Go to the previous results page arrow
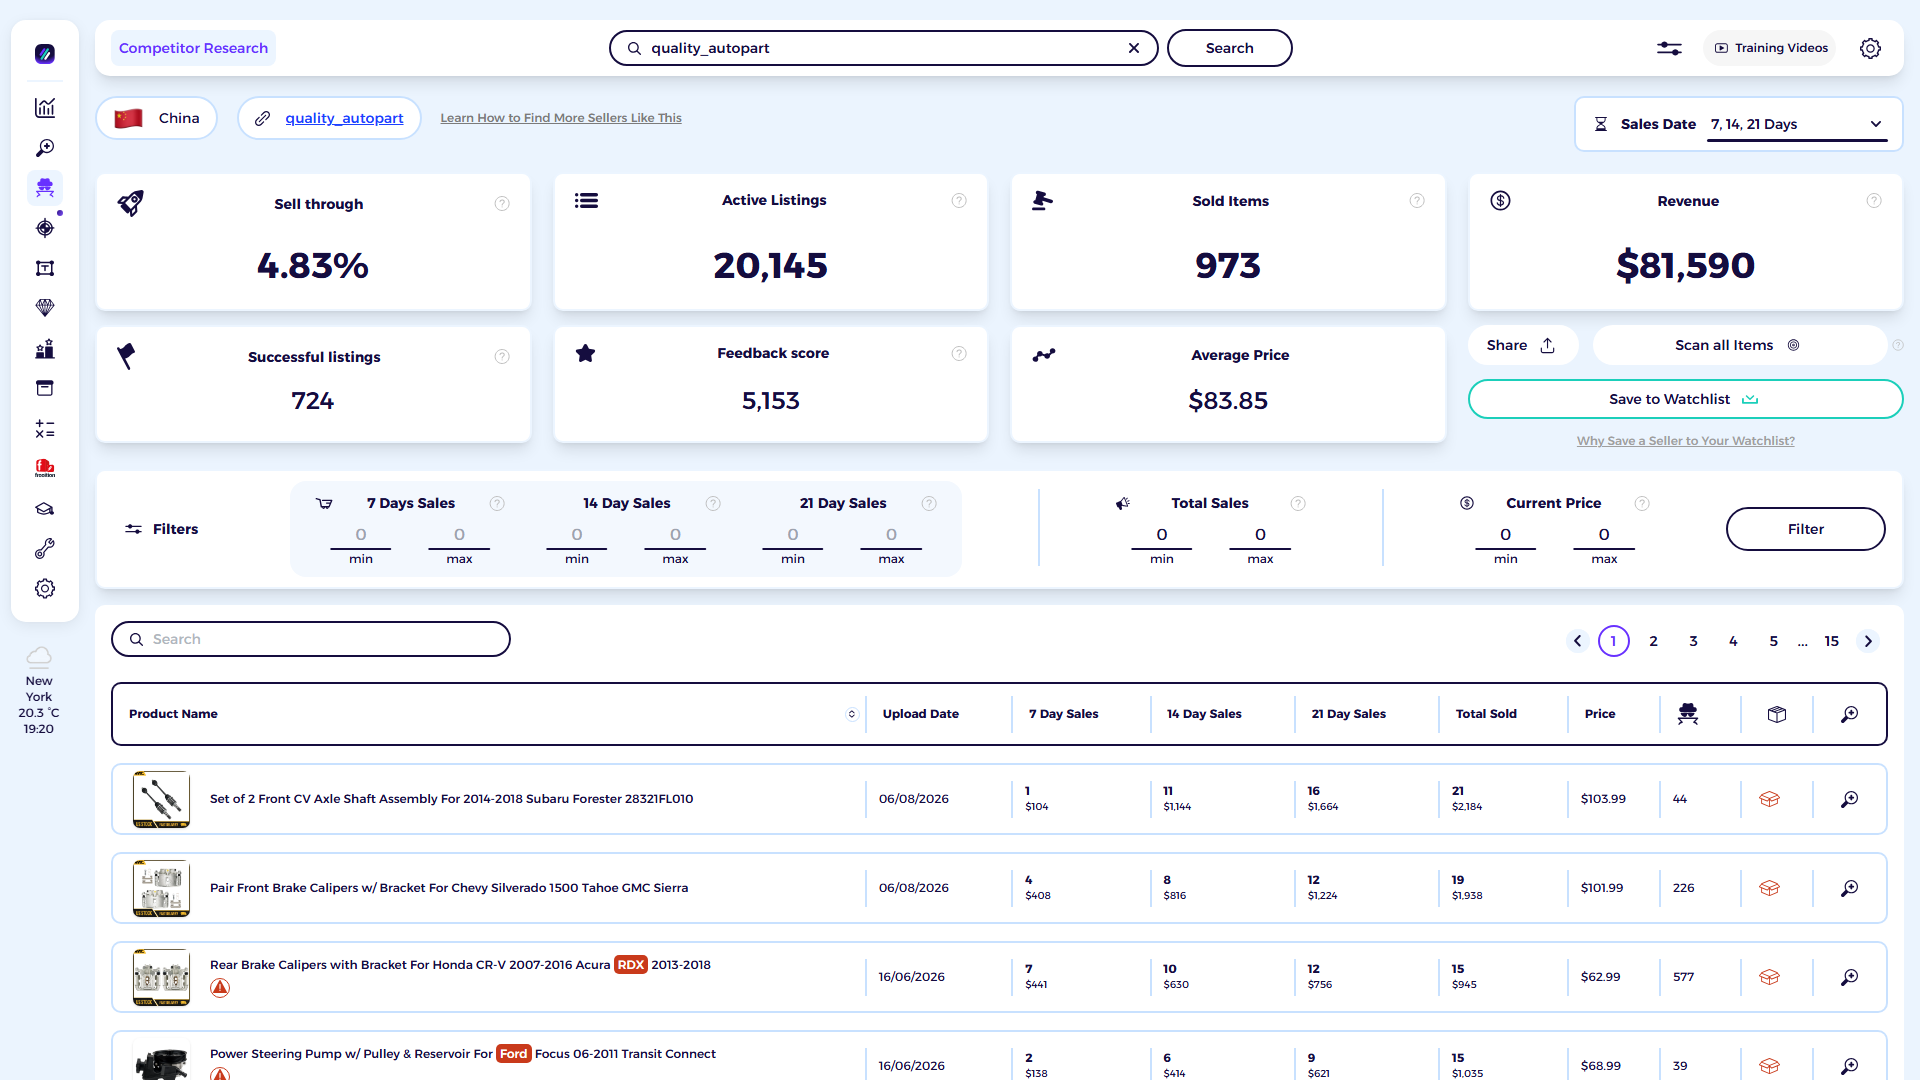The width and height of the screenshot is (1920, 1080). point(1578,641)
